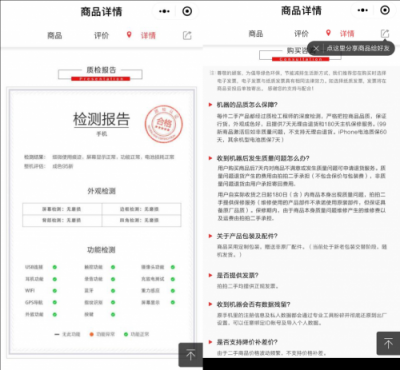Click the 检测报告 title in the report
Screen dimensions: 400x370
click(101, 119)
